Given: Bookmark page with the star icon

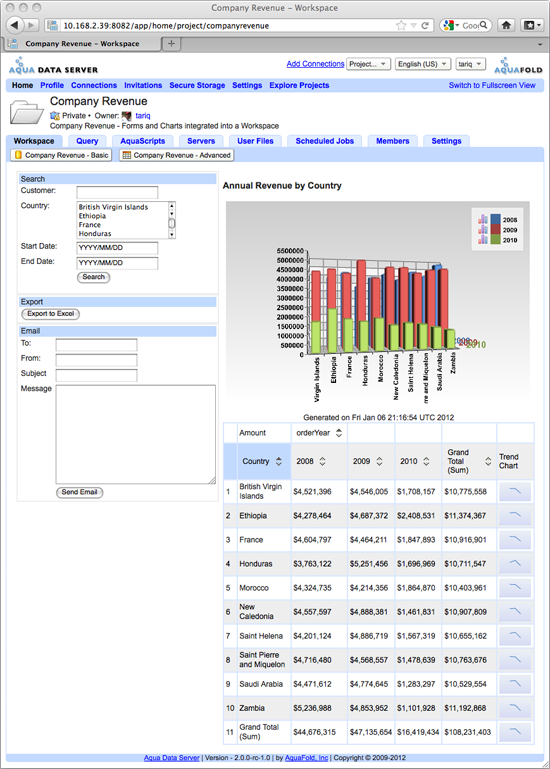Looking at the screenshot, I should (401, 26).
